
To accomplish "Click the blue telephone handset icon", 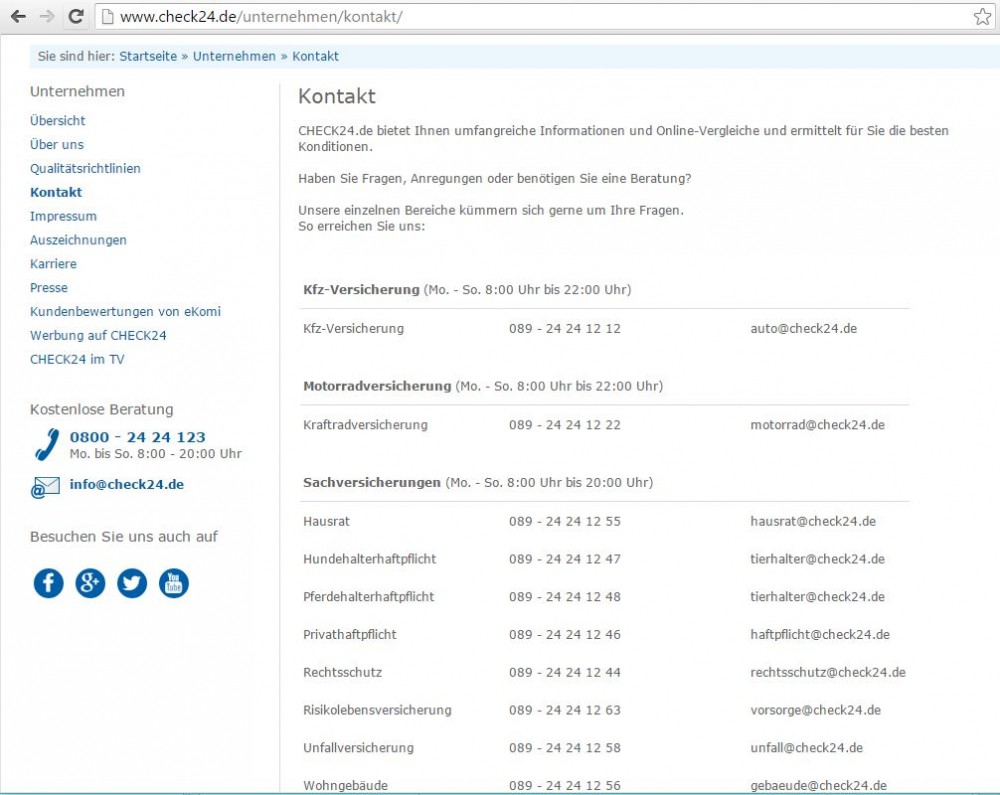I will pos(46,444).
